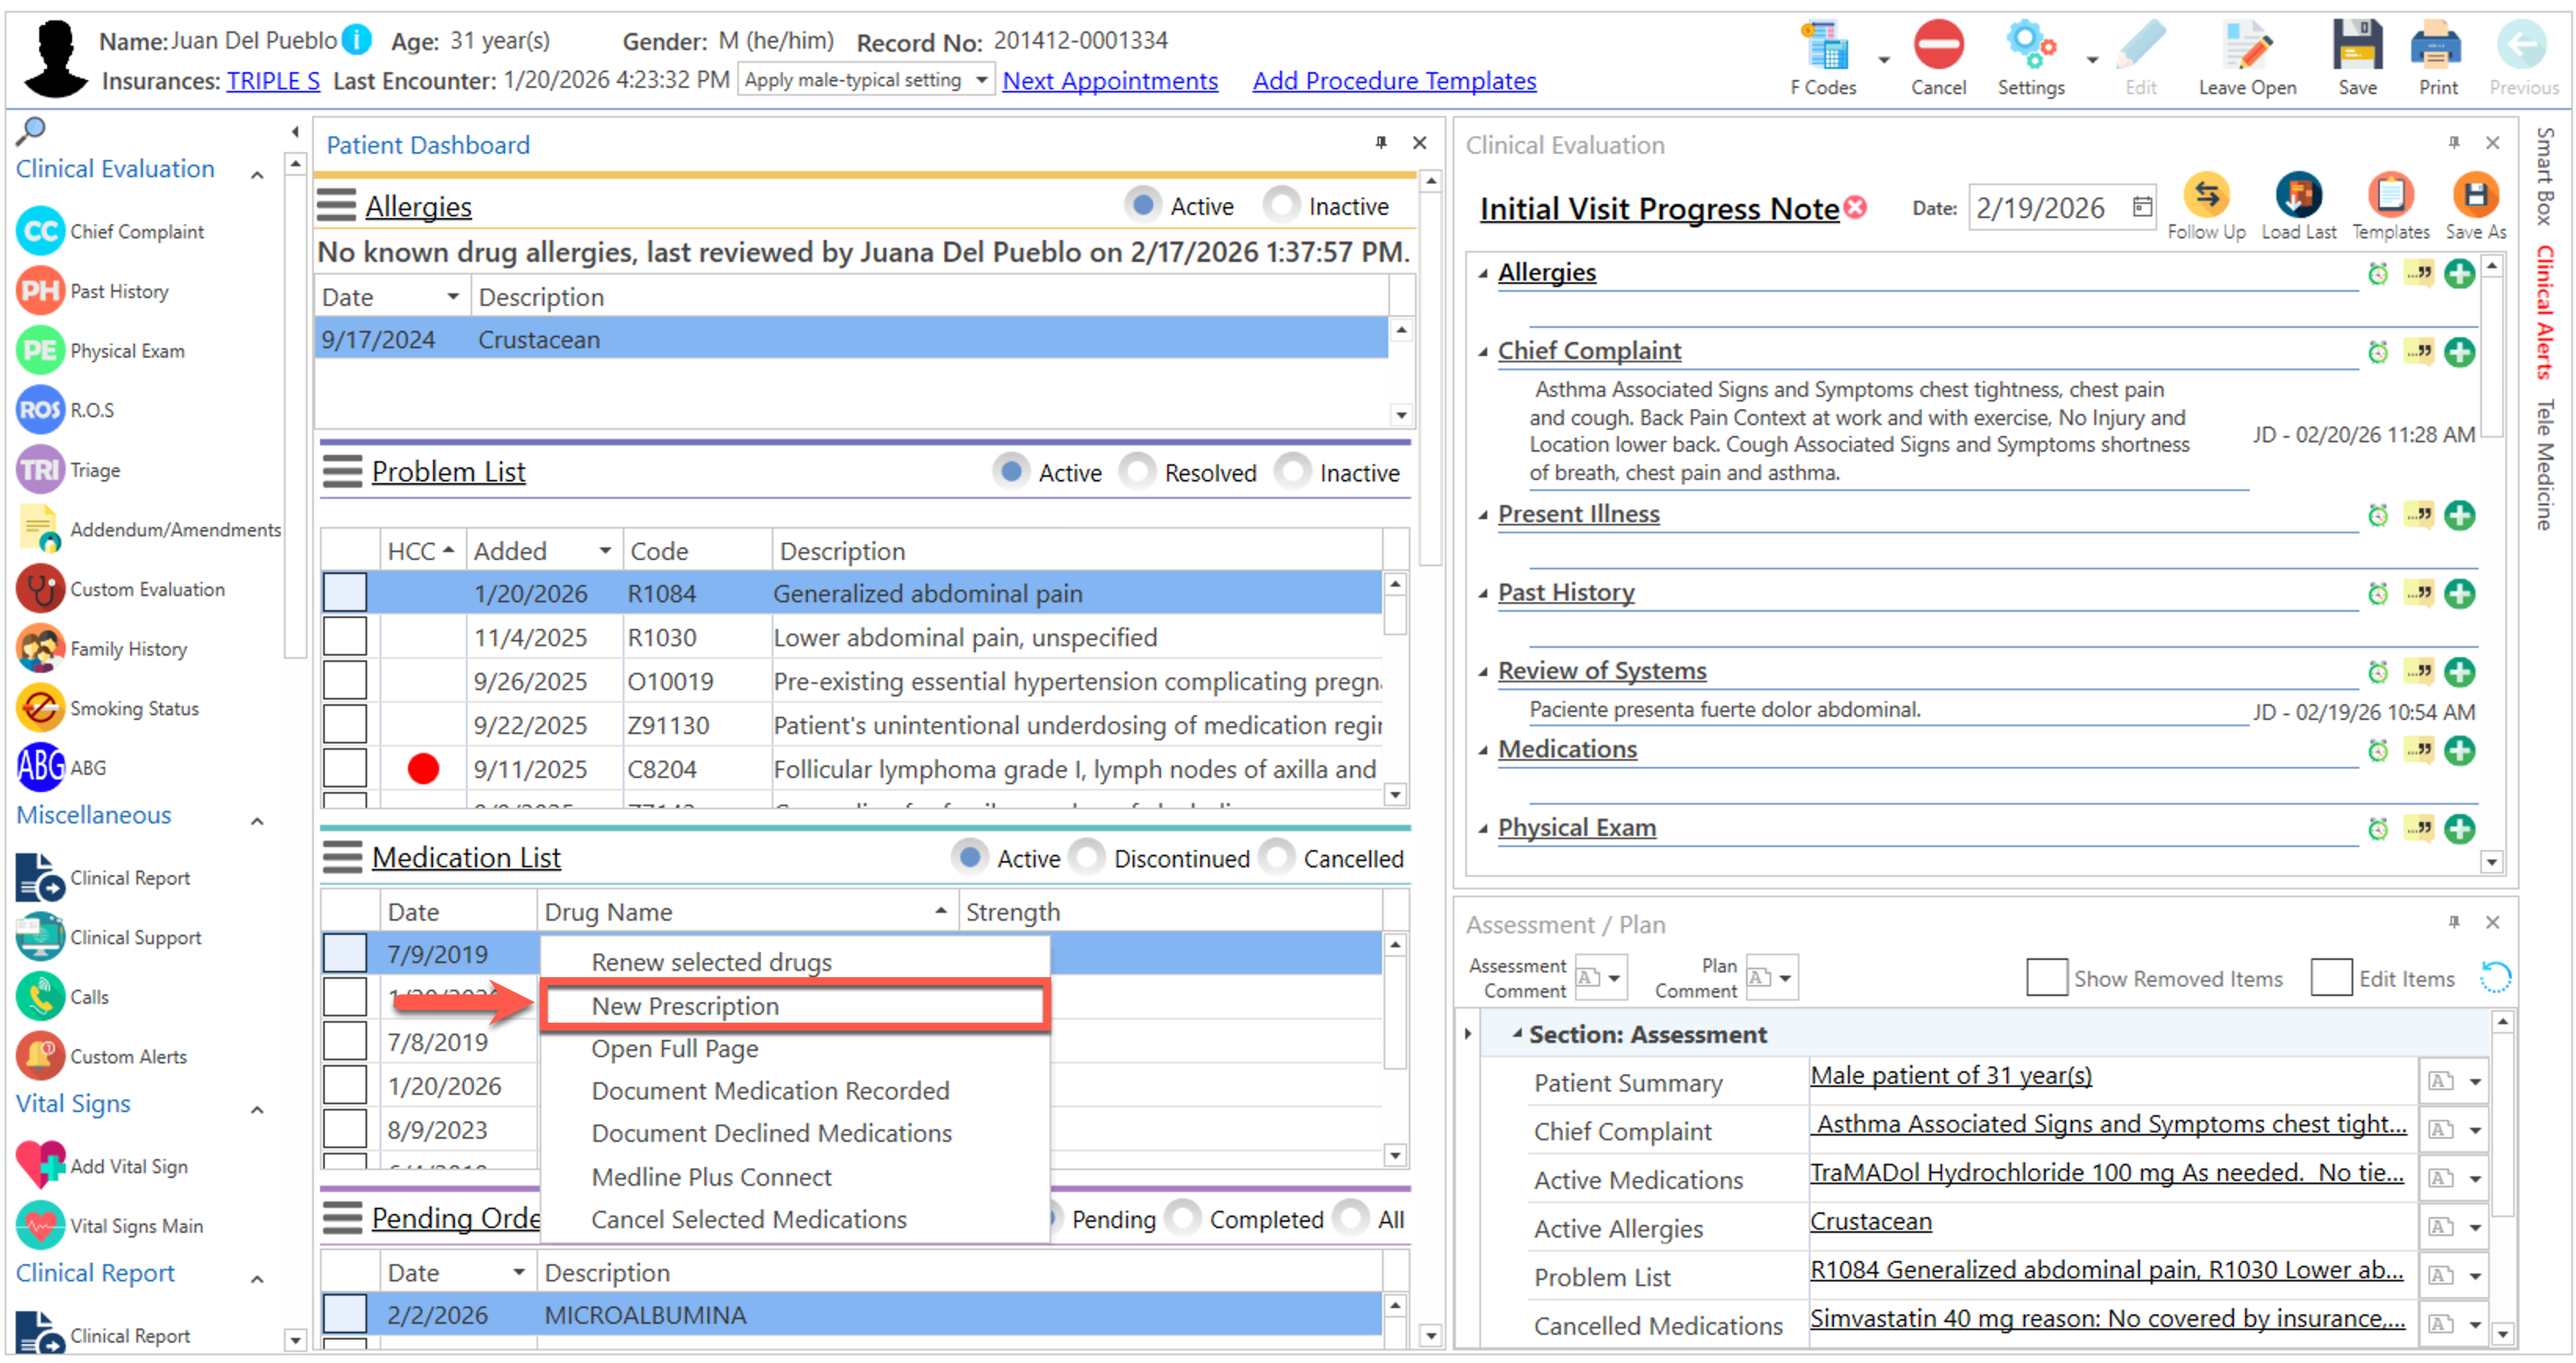Image resolution: width=2576 pixels, height=1363 pixels.
Task: Open the Templates icon in Clinical Evaluation
Action: 2390,197
